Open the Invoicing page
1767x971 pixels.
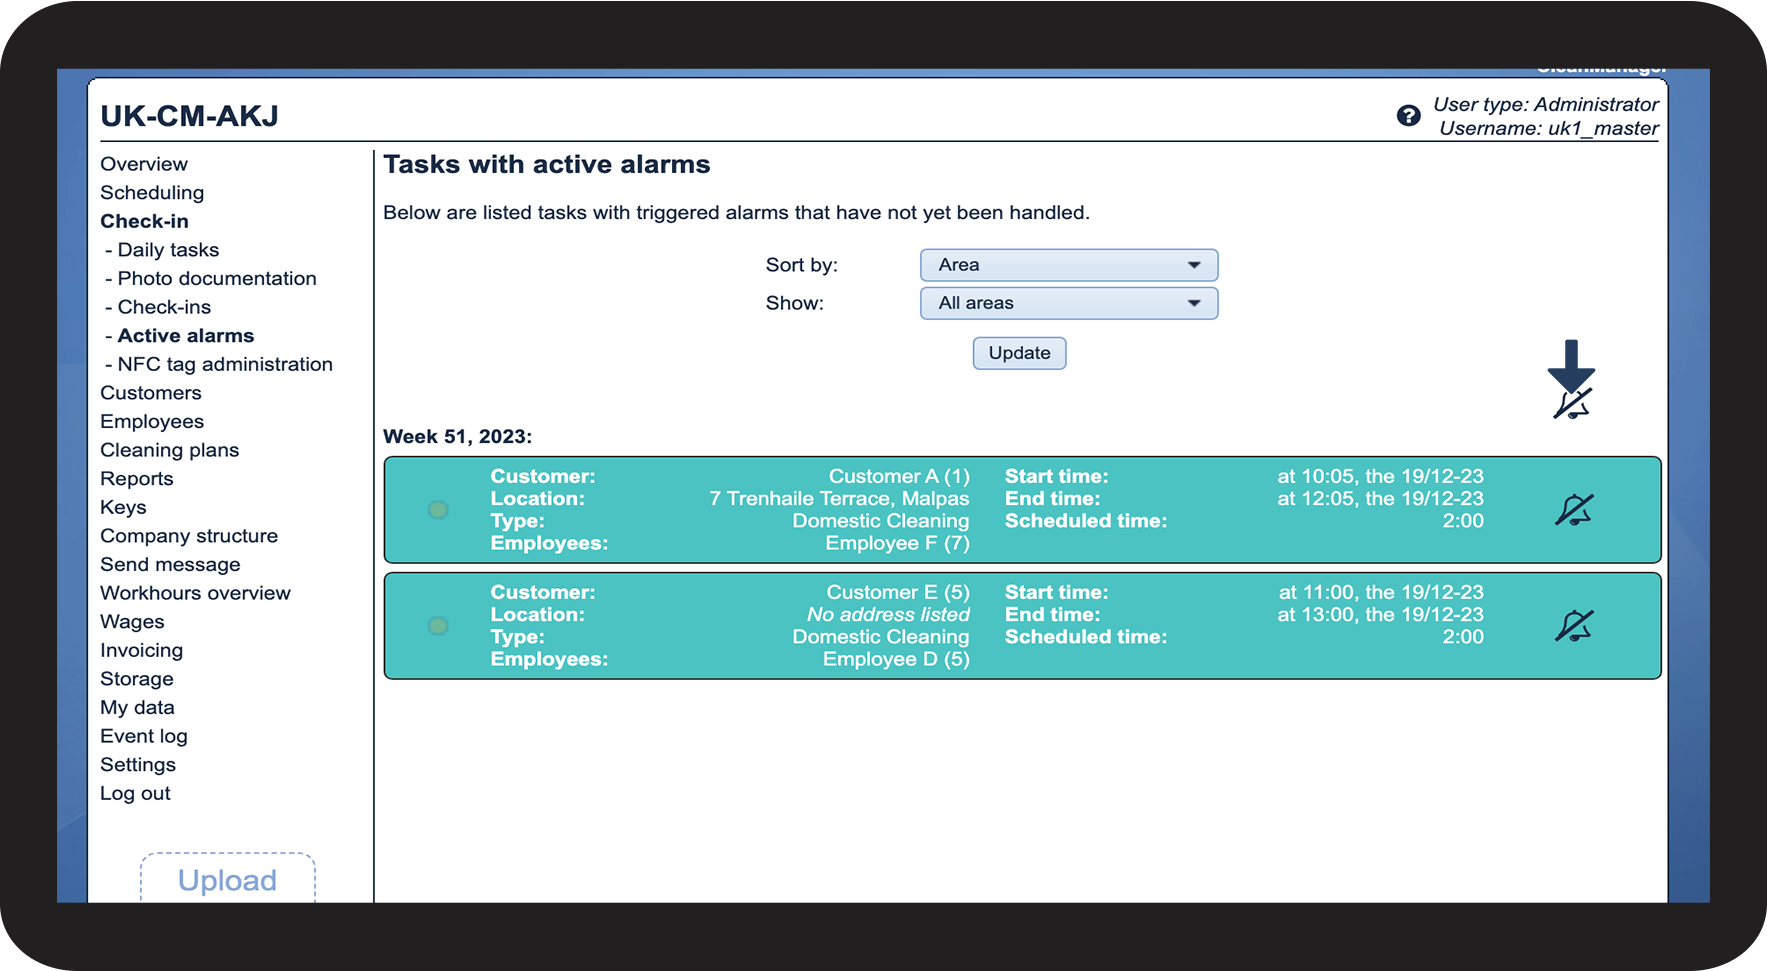[x=141, y=650]
